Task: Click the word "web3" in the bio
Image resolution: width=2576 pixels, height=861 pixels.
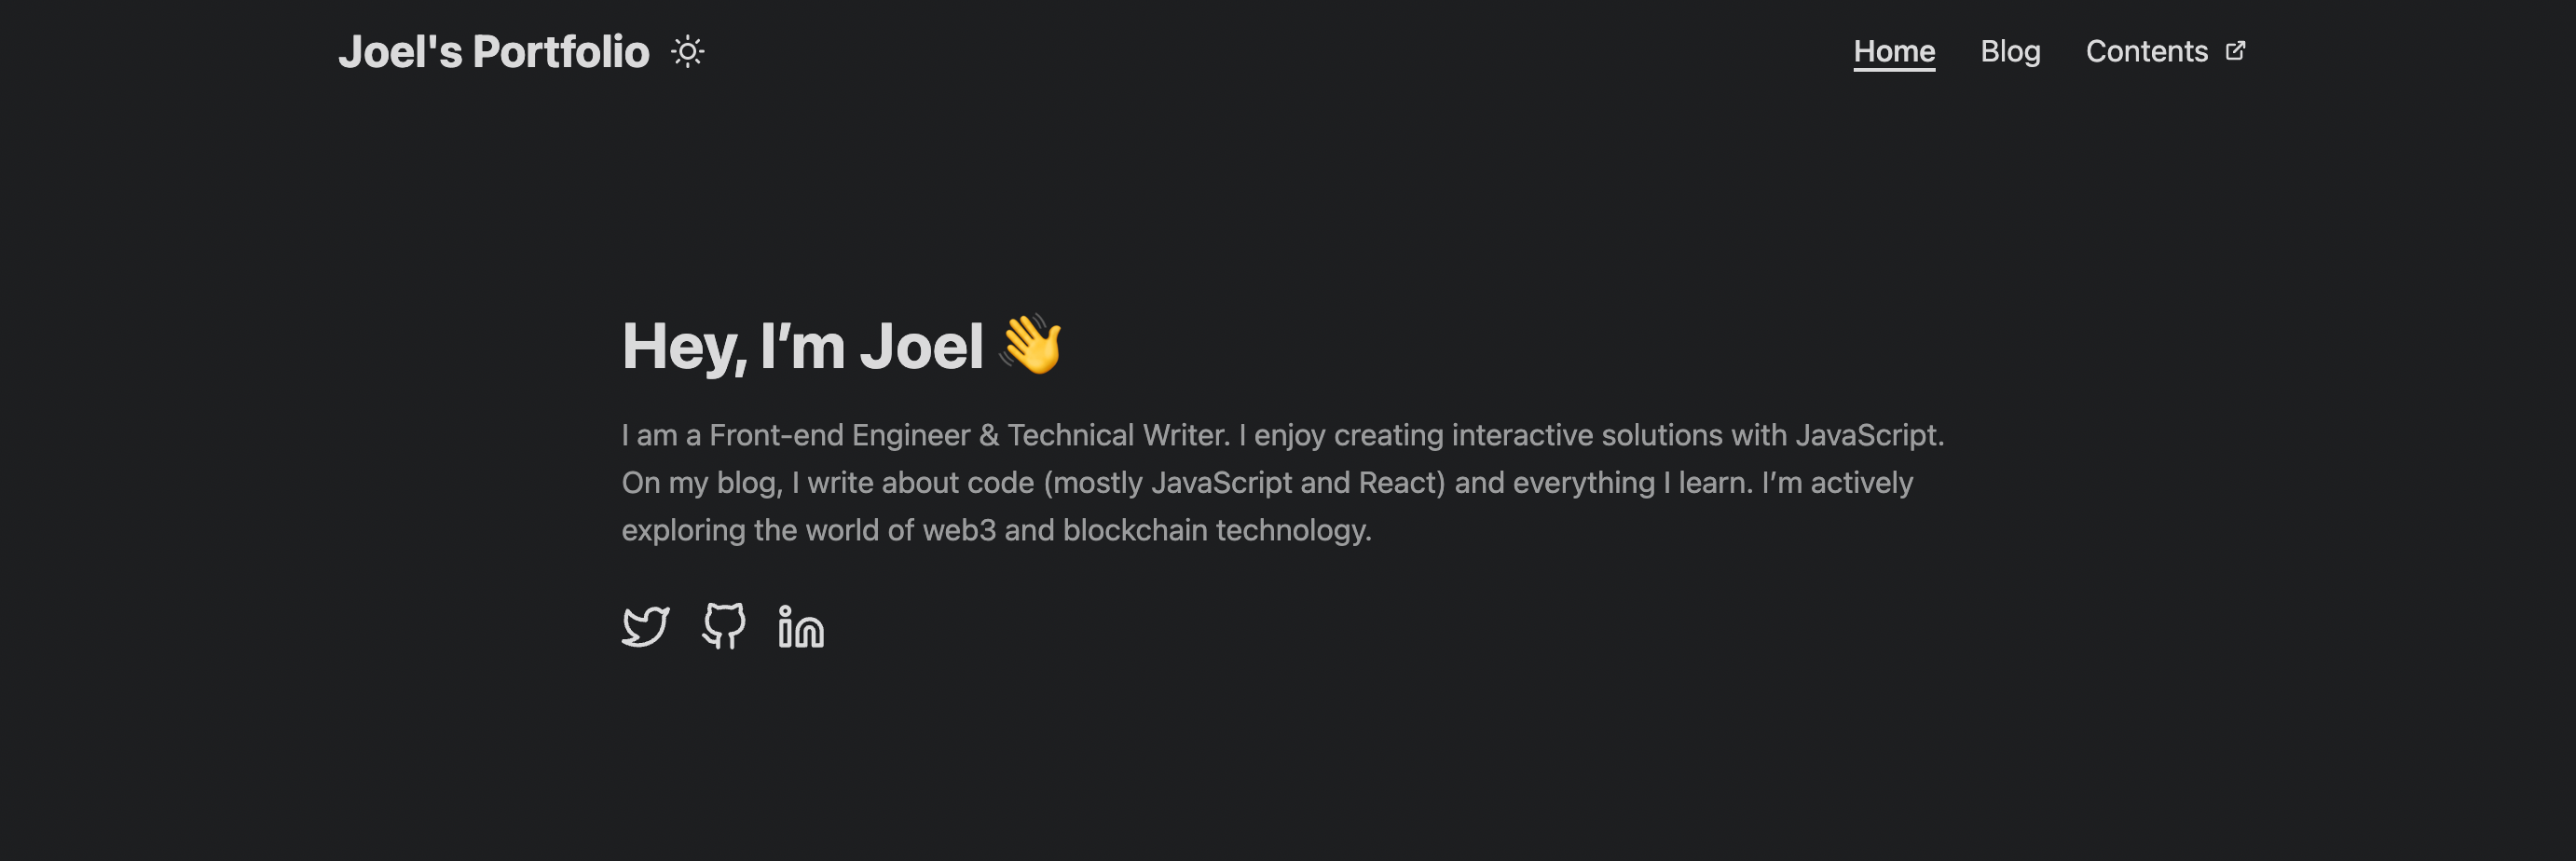Action: tap(958, 530)
